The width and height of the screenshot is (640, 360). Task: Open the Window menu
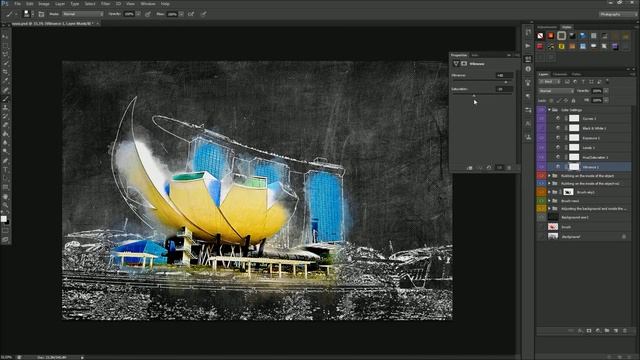[148, 4]
